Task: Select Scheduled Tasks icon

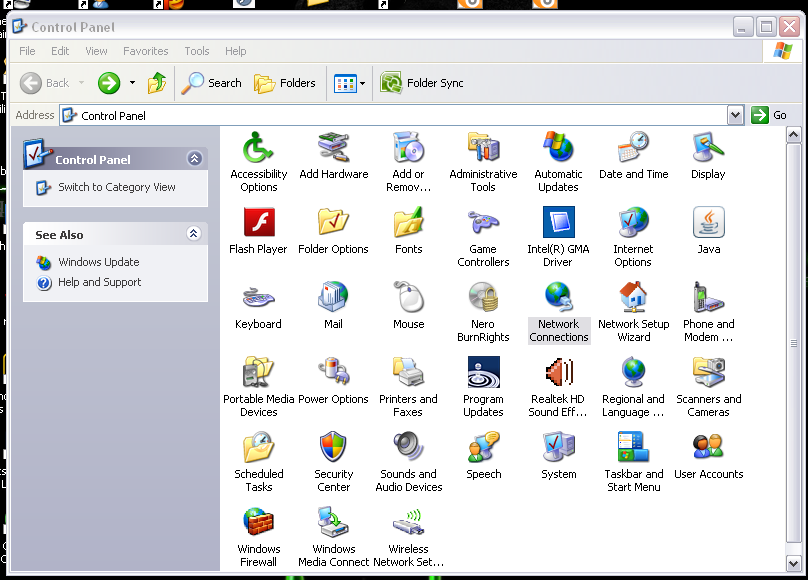Action: (258, 447)
